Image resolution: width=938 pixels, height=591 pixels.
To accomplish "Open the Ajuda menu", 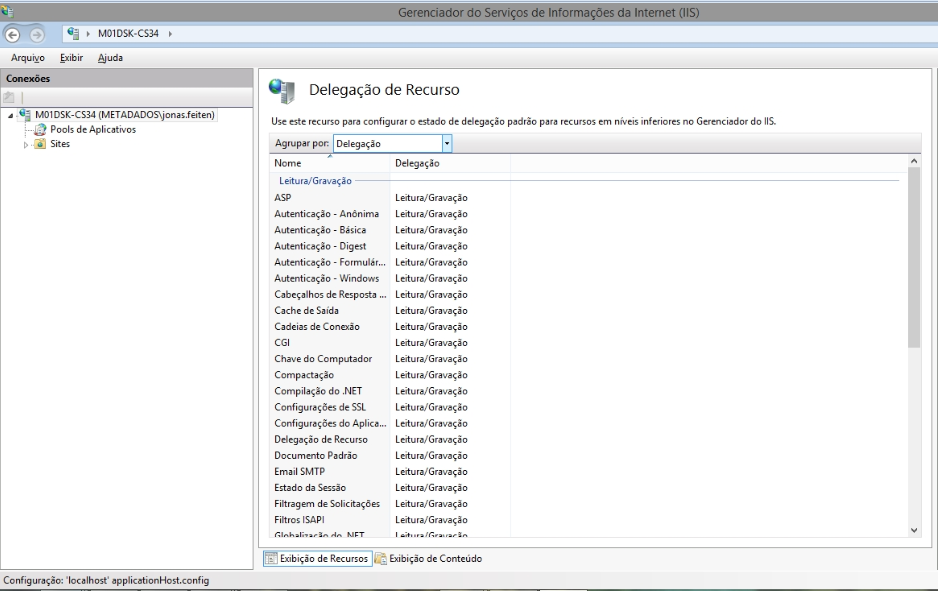I will (110, 58).
